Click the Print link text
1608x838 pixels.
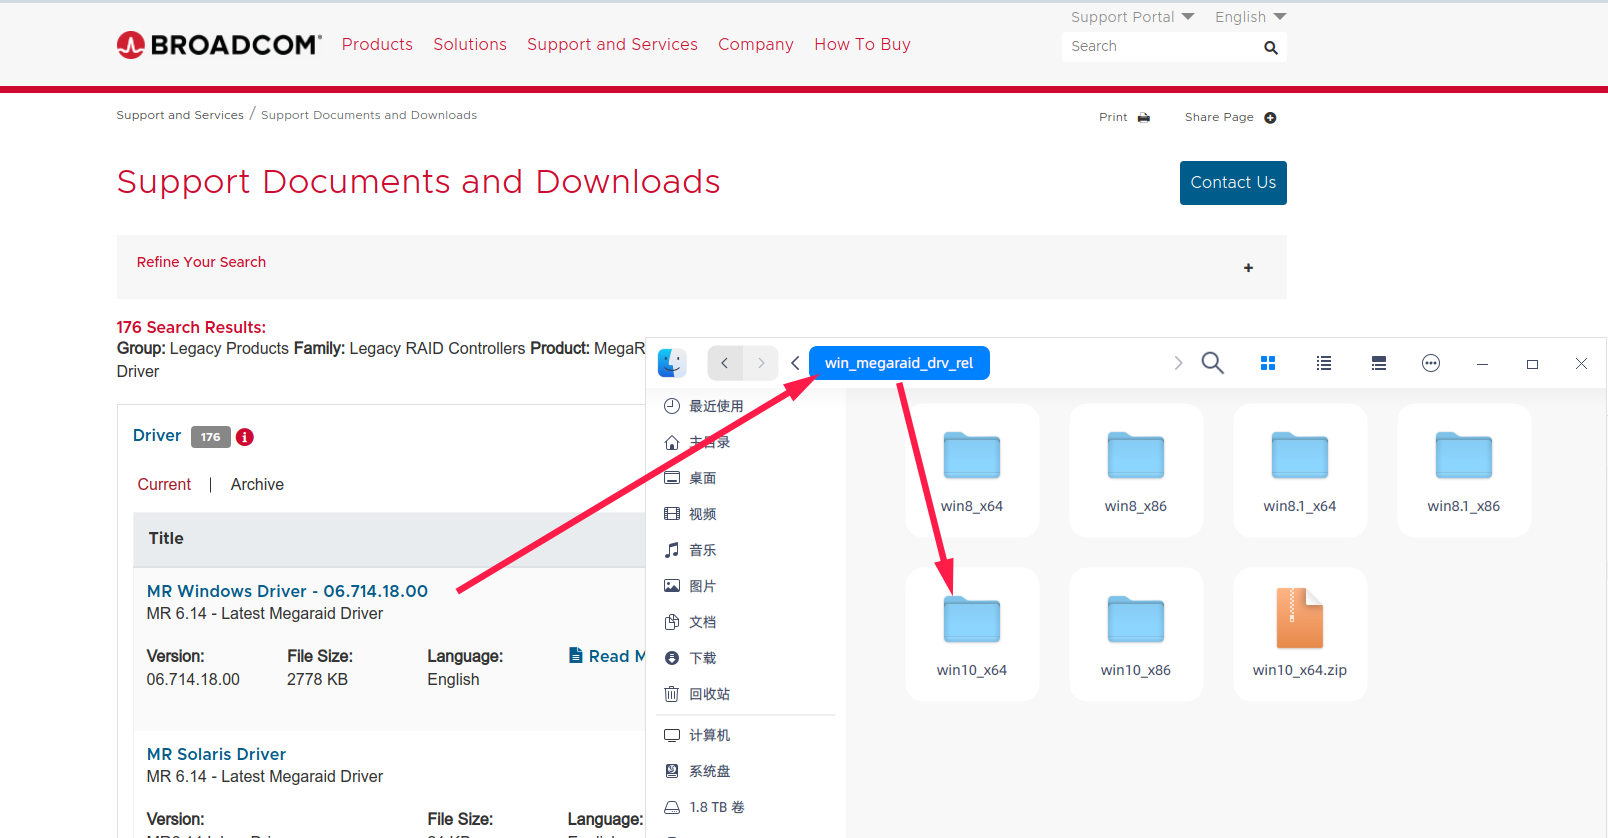click(1113, 117)
